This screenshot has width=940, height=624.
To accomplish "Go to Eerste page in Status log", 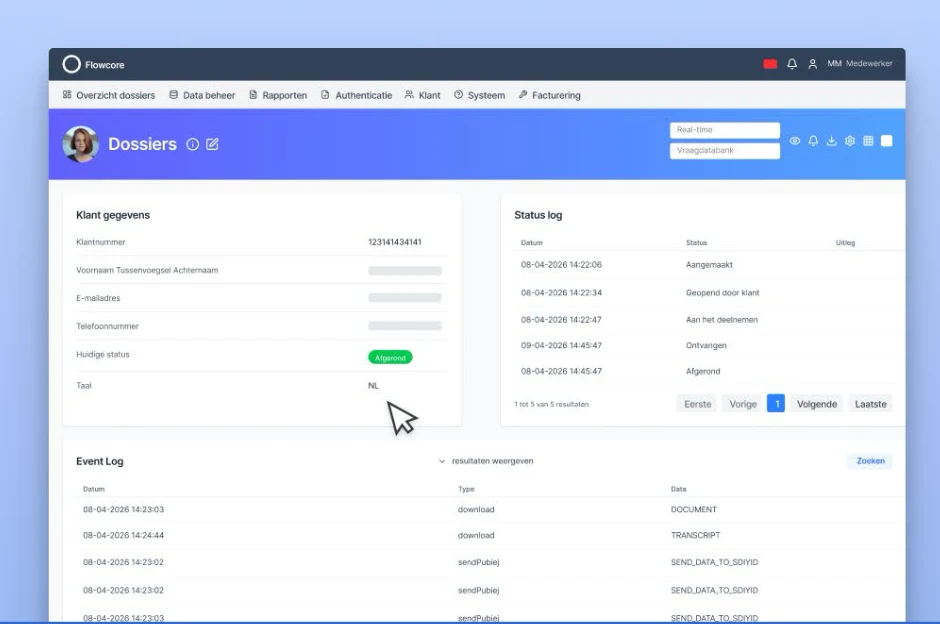I will pos(698,404).
